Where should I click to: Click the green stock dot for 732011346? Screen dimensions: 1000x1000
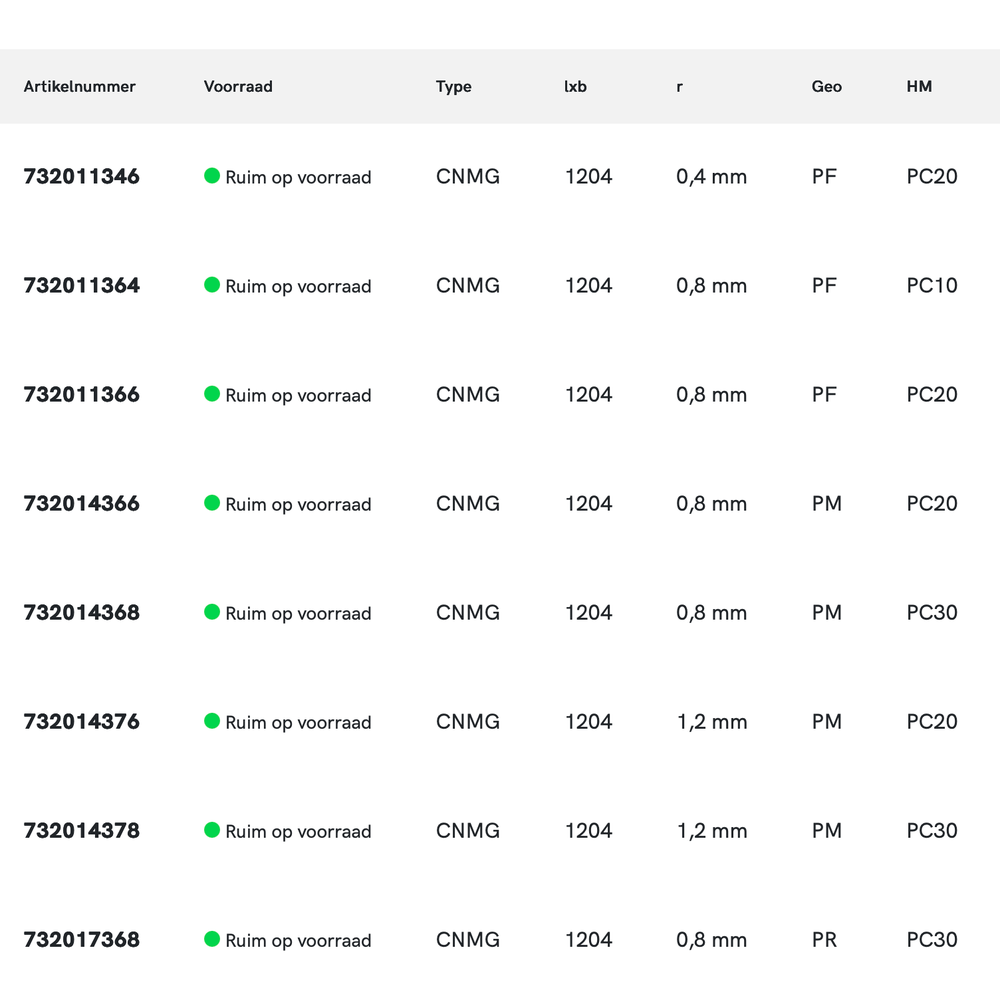[x=212, y=176]
